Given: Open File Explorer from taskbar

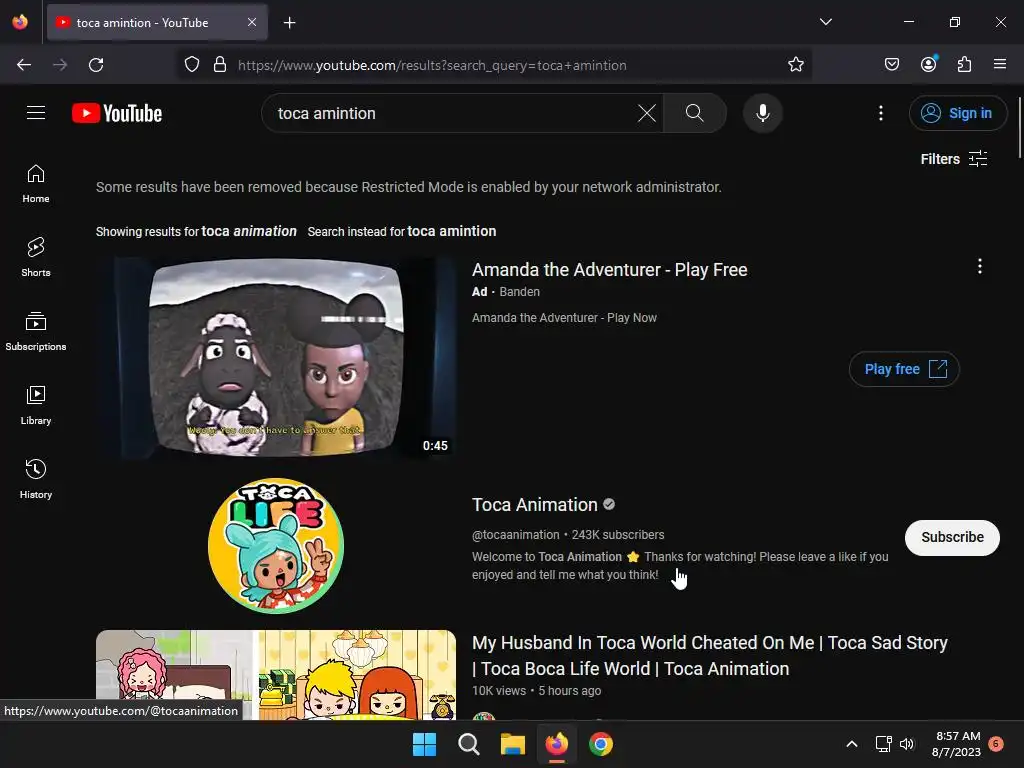Looking at the screenshot, I should [x=513, y=744].
